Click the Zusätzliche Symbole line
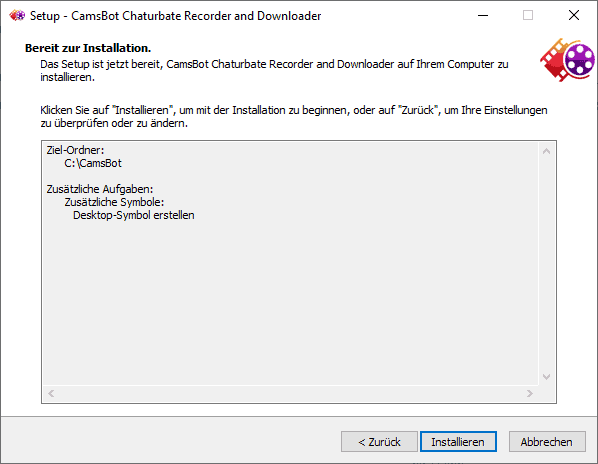This screenshot has height=464, width=598. (114, 202)
